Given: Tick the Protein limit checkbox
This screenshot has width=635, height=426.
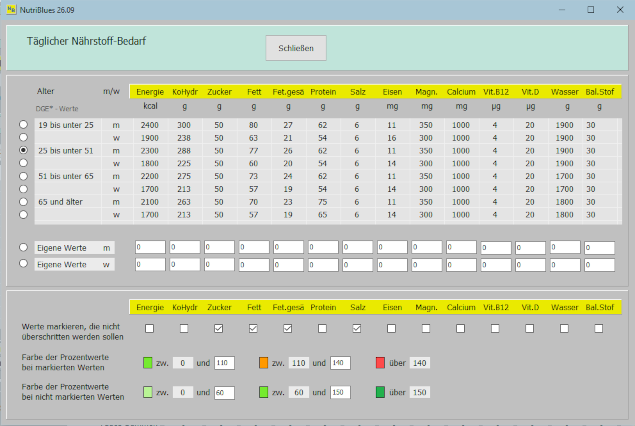Looking at the screenshot, I should (322, 328).
